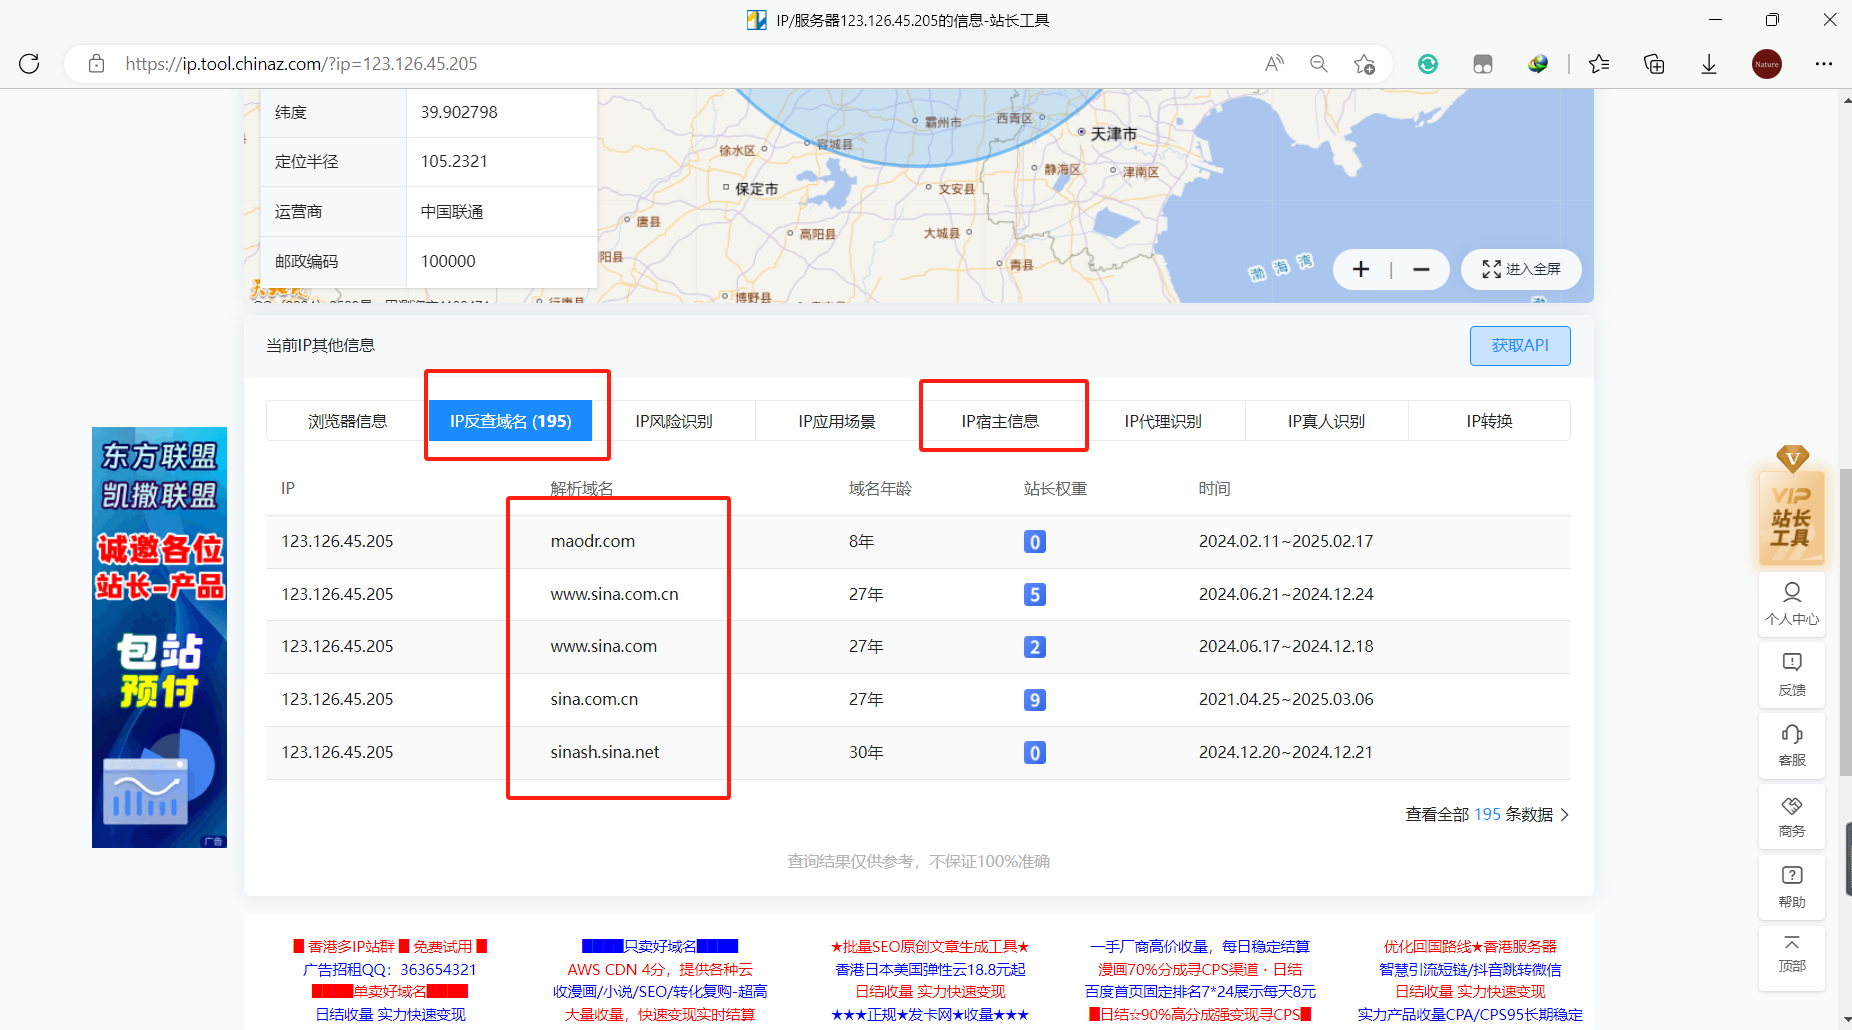This screenshot has width=1852, height=1030.
Task: Zoom in on the map
Action: (x=1361, y=269)
